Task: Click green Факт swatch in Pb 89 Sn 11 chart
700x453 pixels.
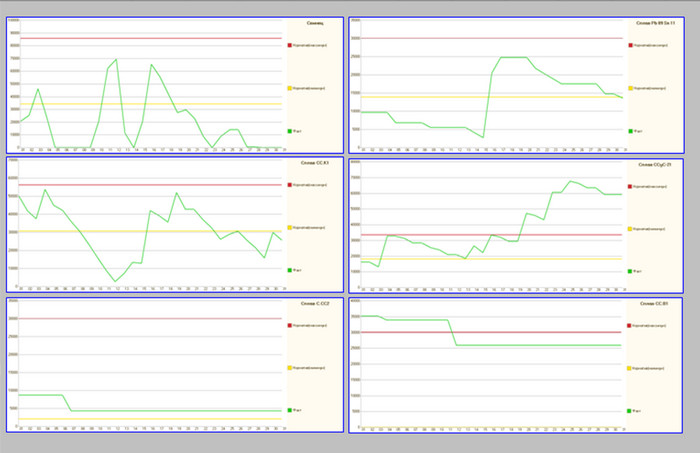Action: point(631,131)
